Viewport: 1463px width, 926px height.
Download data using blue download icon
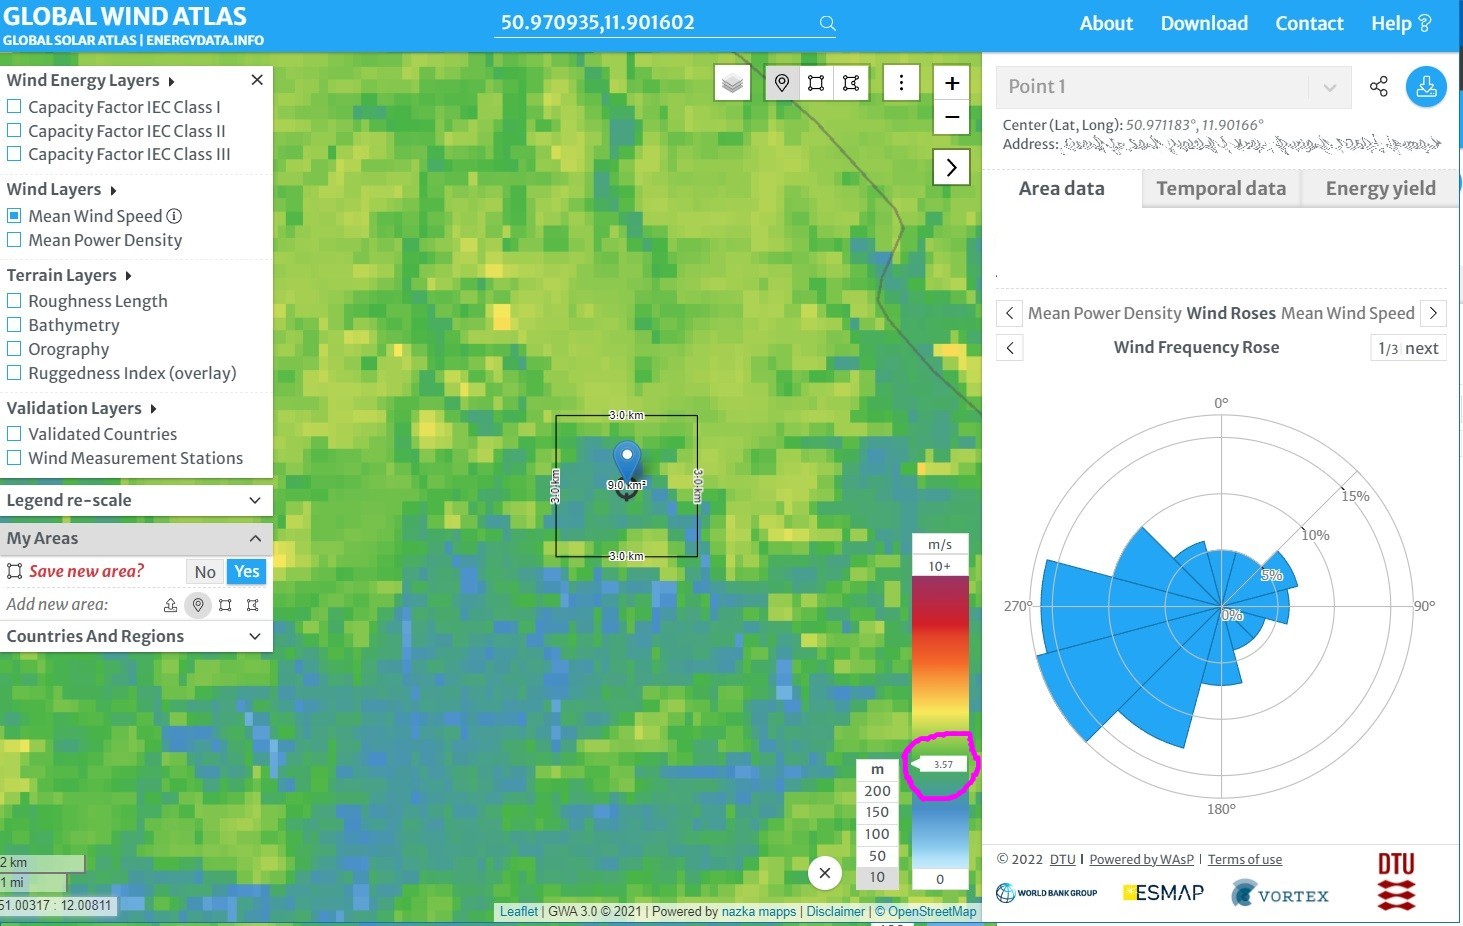pyautogui.click(x=1426, y=87)
